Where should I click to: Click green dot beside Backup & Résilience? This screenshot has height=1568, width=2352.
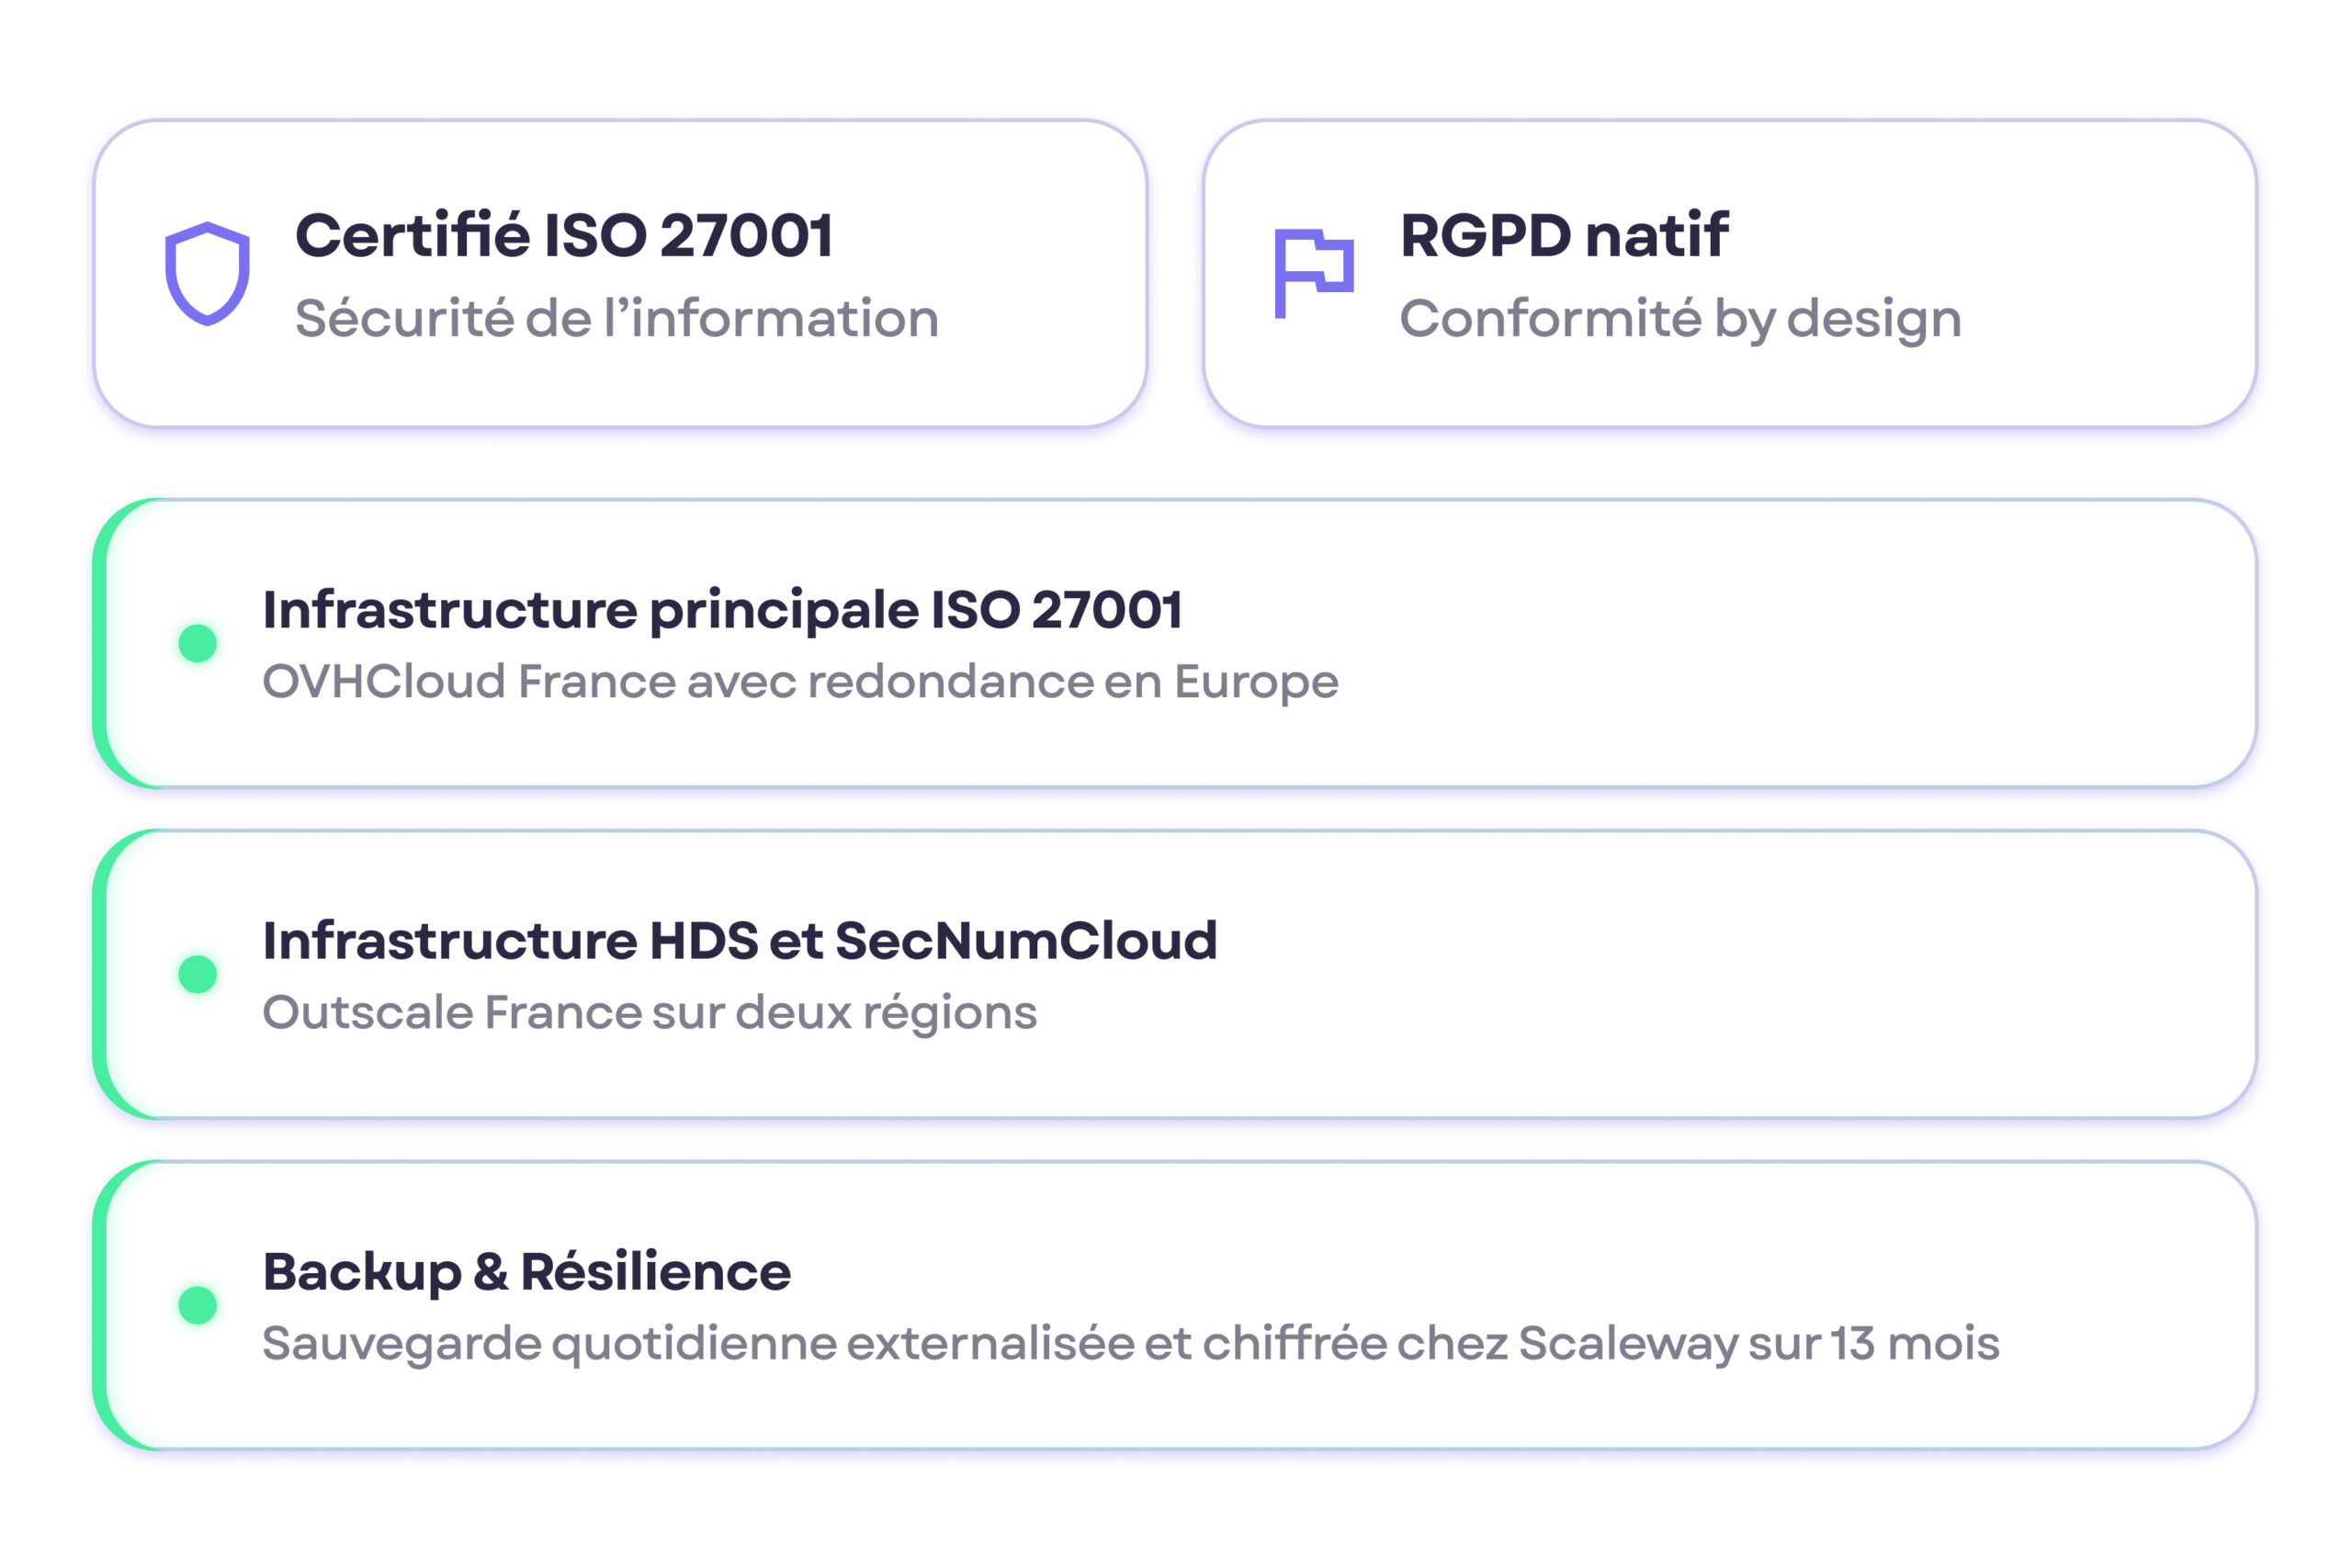coord(198,1305)
